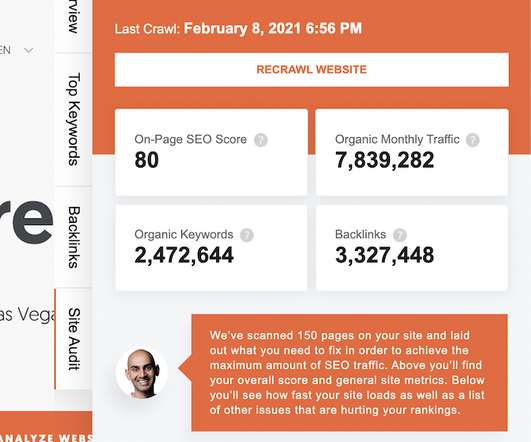The height and width of the screenshot is (442, 531).
Task: Open the Organic Keywords card
Action: point(211,248)
